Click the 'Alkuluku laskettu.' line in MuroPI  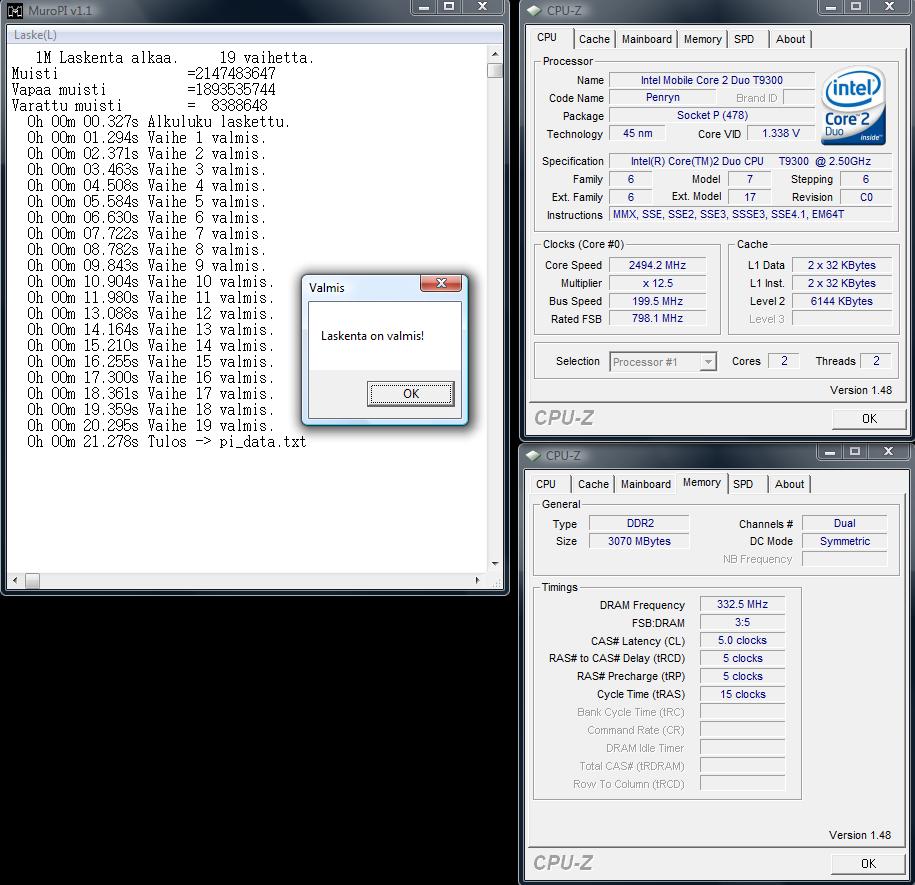218,122
